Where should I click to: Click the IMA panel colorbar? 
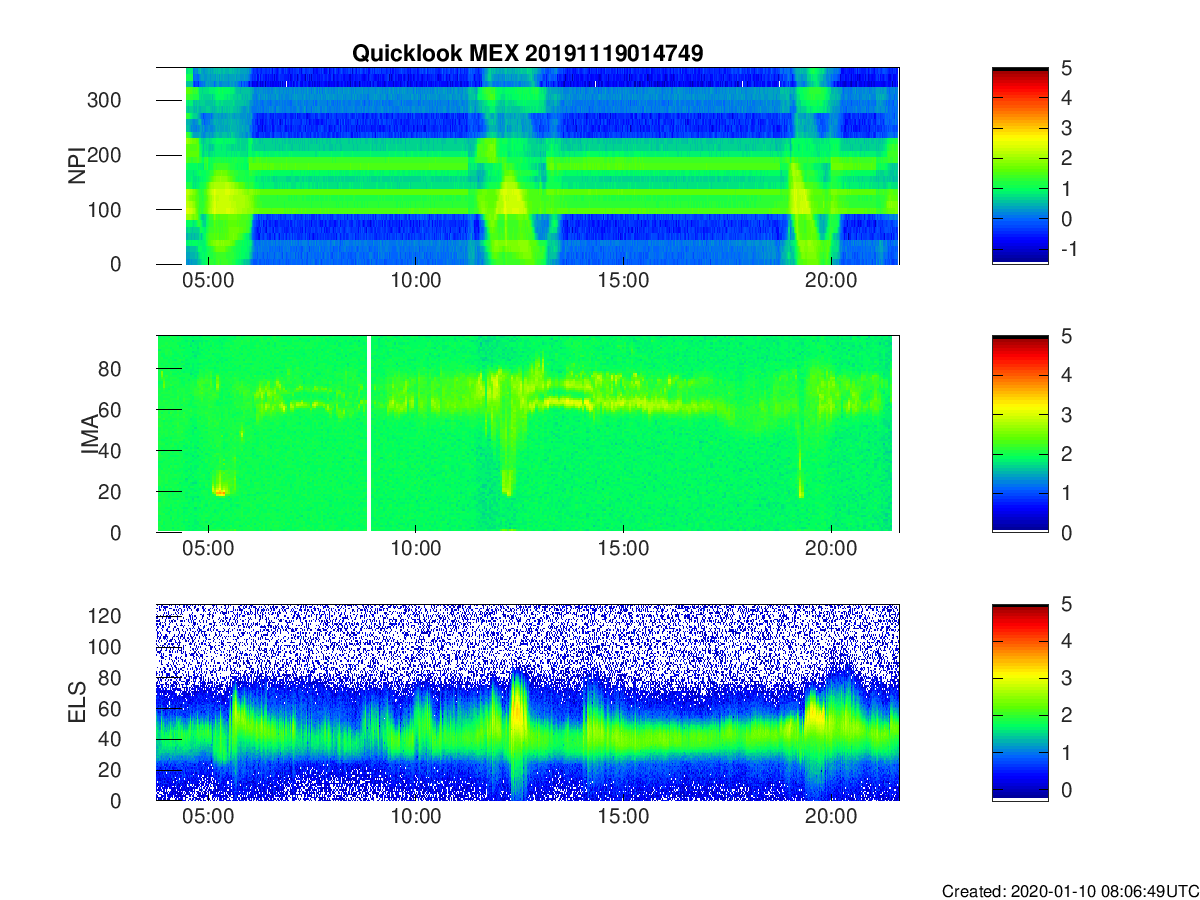point(1020,434)
